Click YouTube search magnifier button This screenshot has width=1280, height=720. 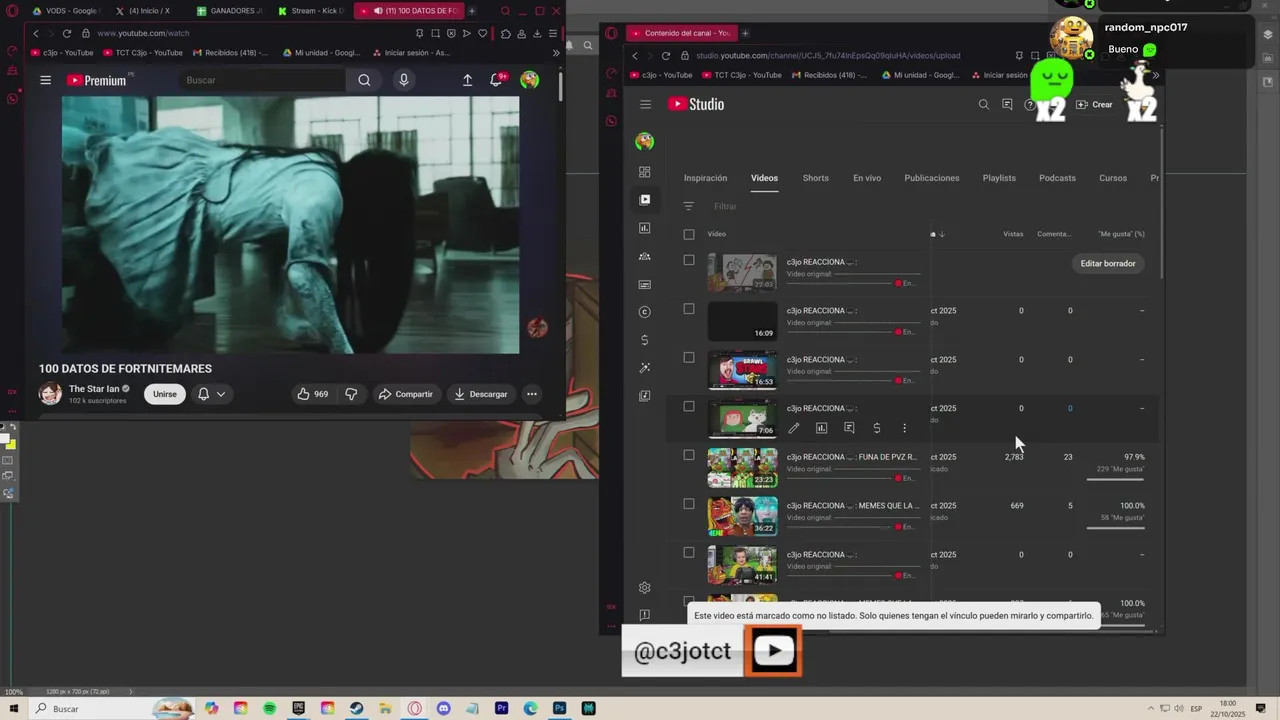364,80
